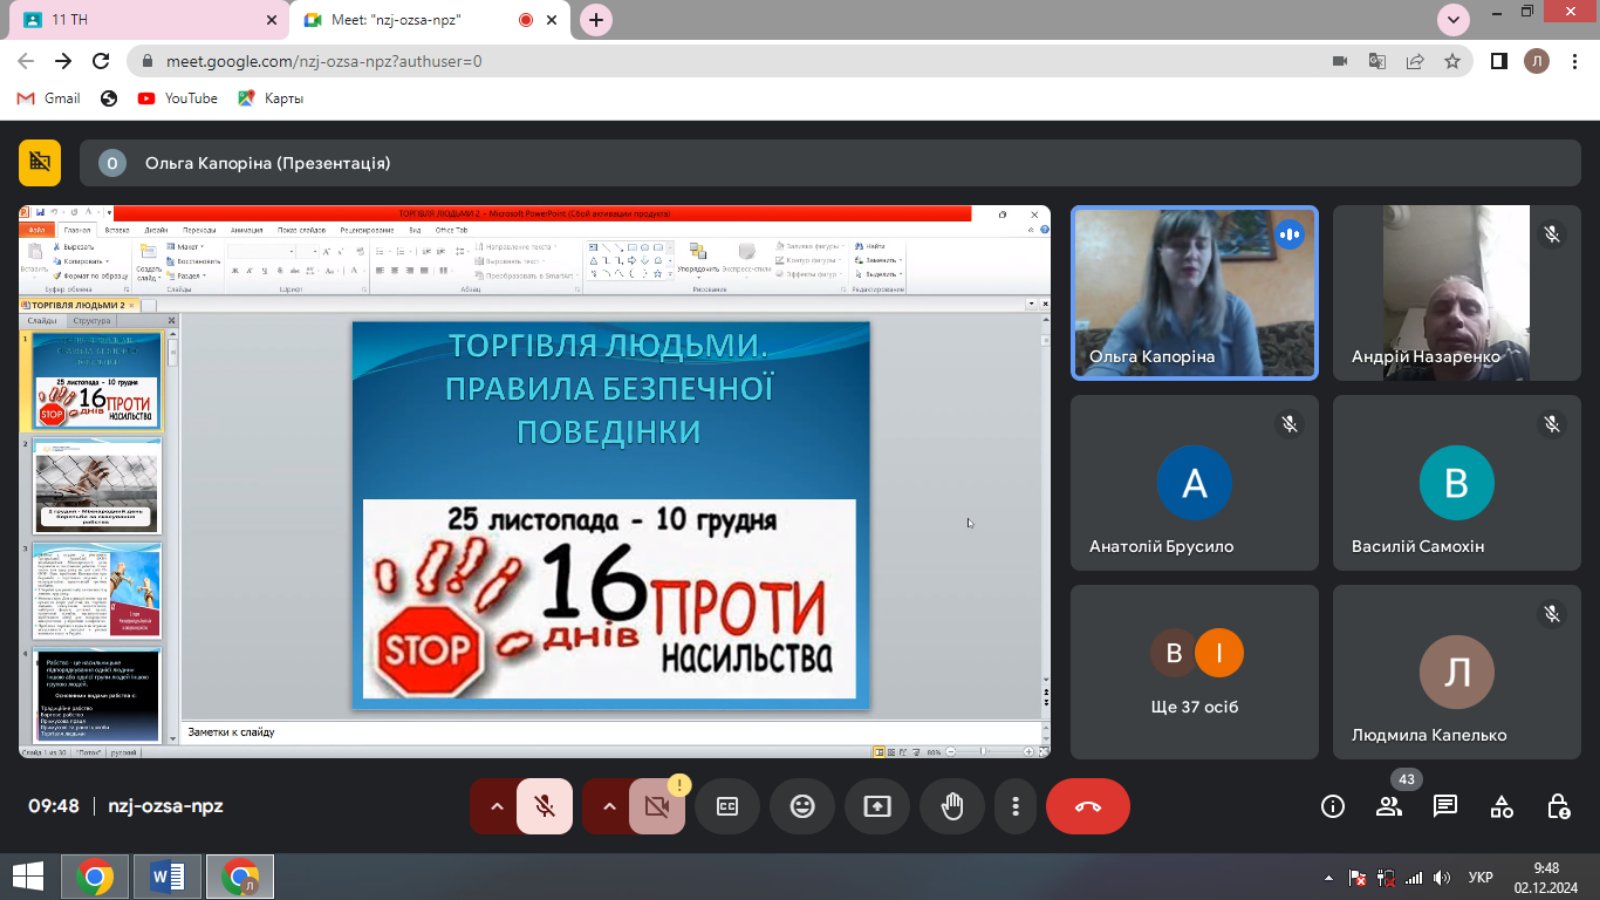This screenshot has width=1600, height=900.
Task: Show the participants list
Action: pos(1389,806)
